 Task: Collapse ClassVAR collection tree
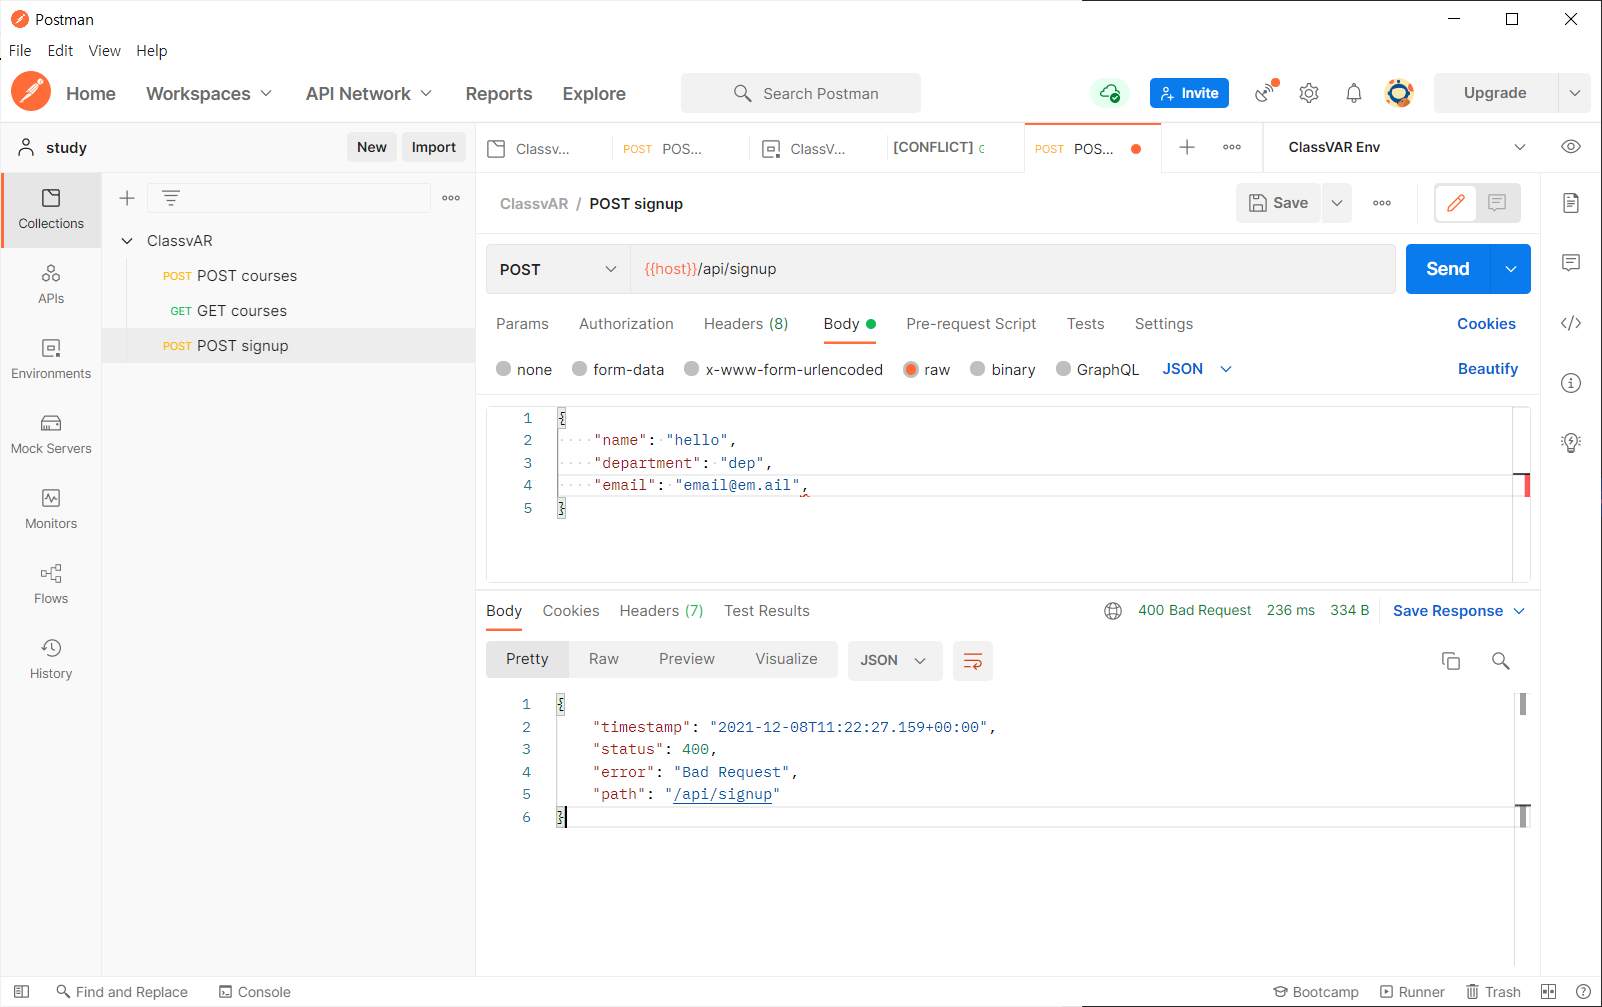[x=127, y=241]
